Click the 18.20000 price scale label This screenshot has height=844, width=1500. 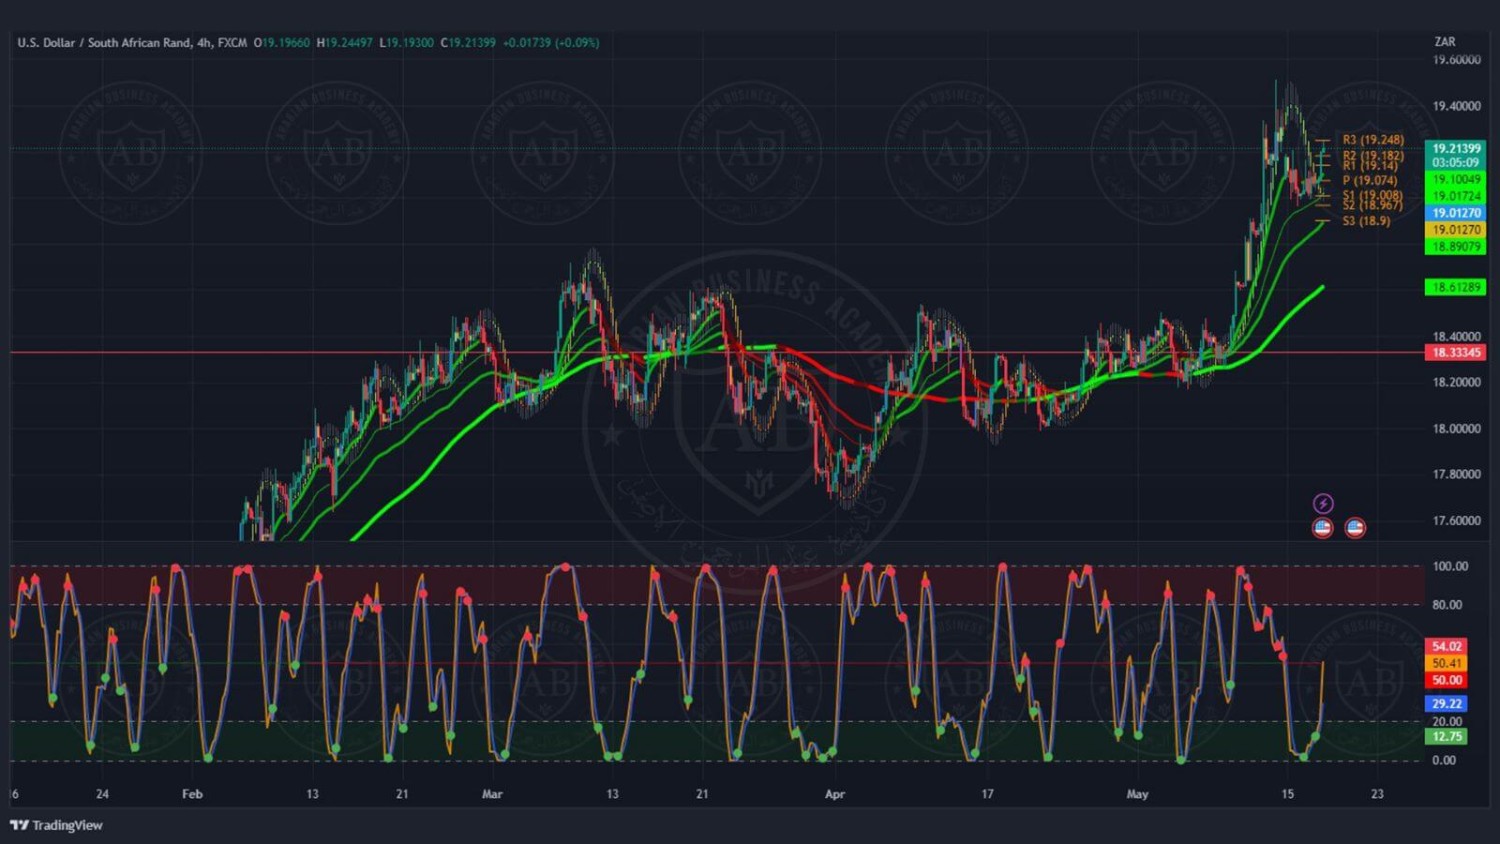[x=1456, y=383]
